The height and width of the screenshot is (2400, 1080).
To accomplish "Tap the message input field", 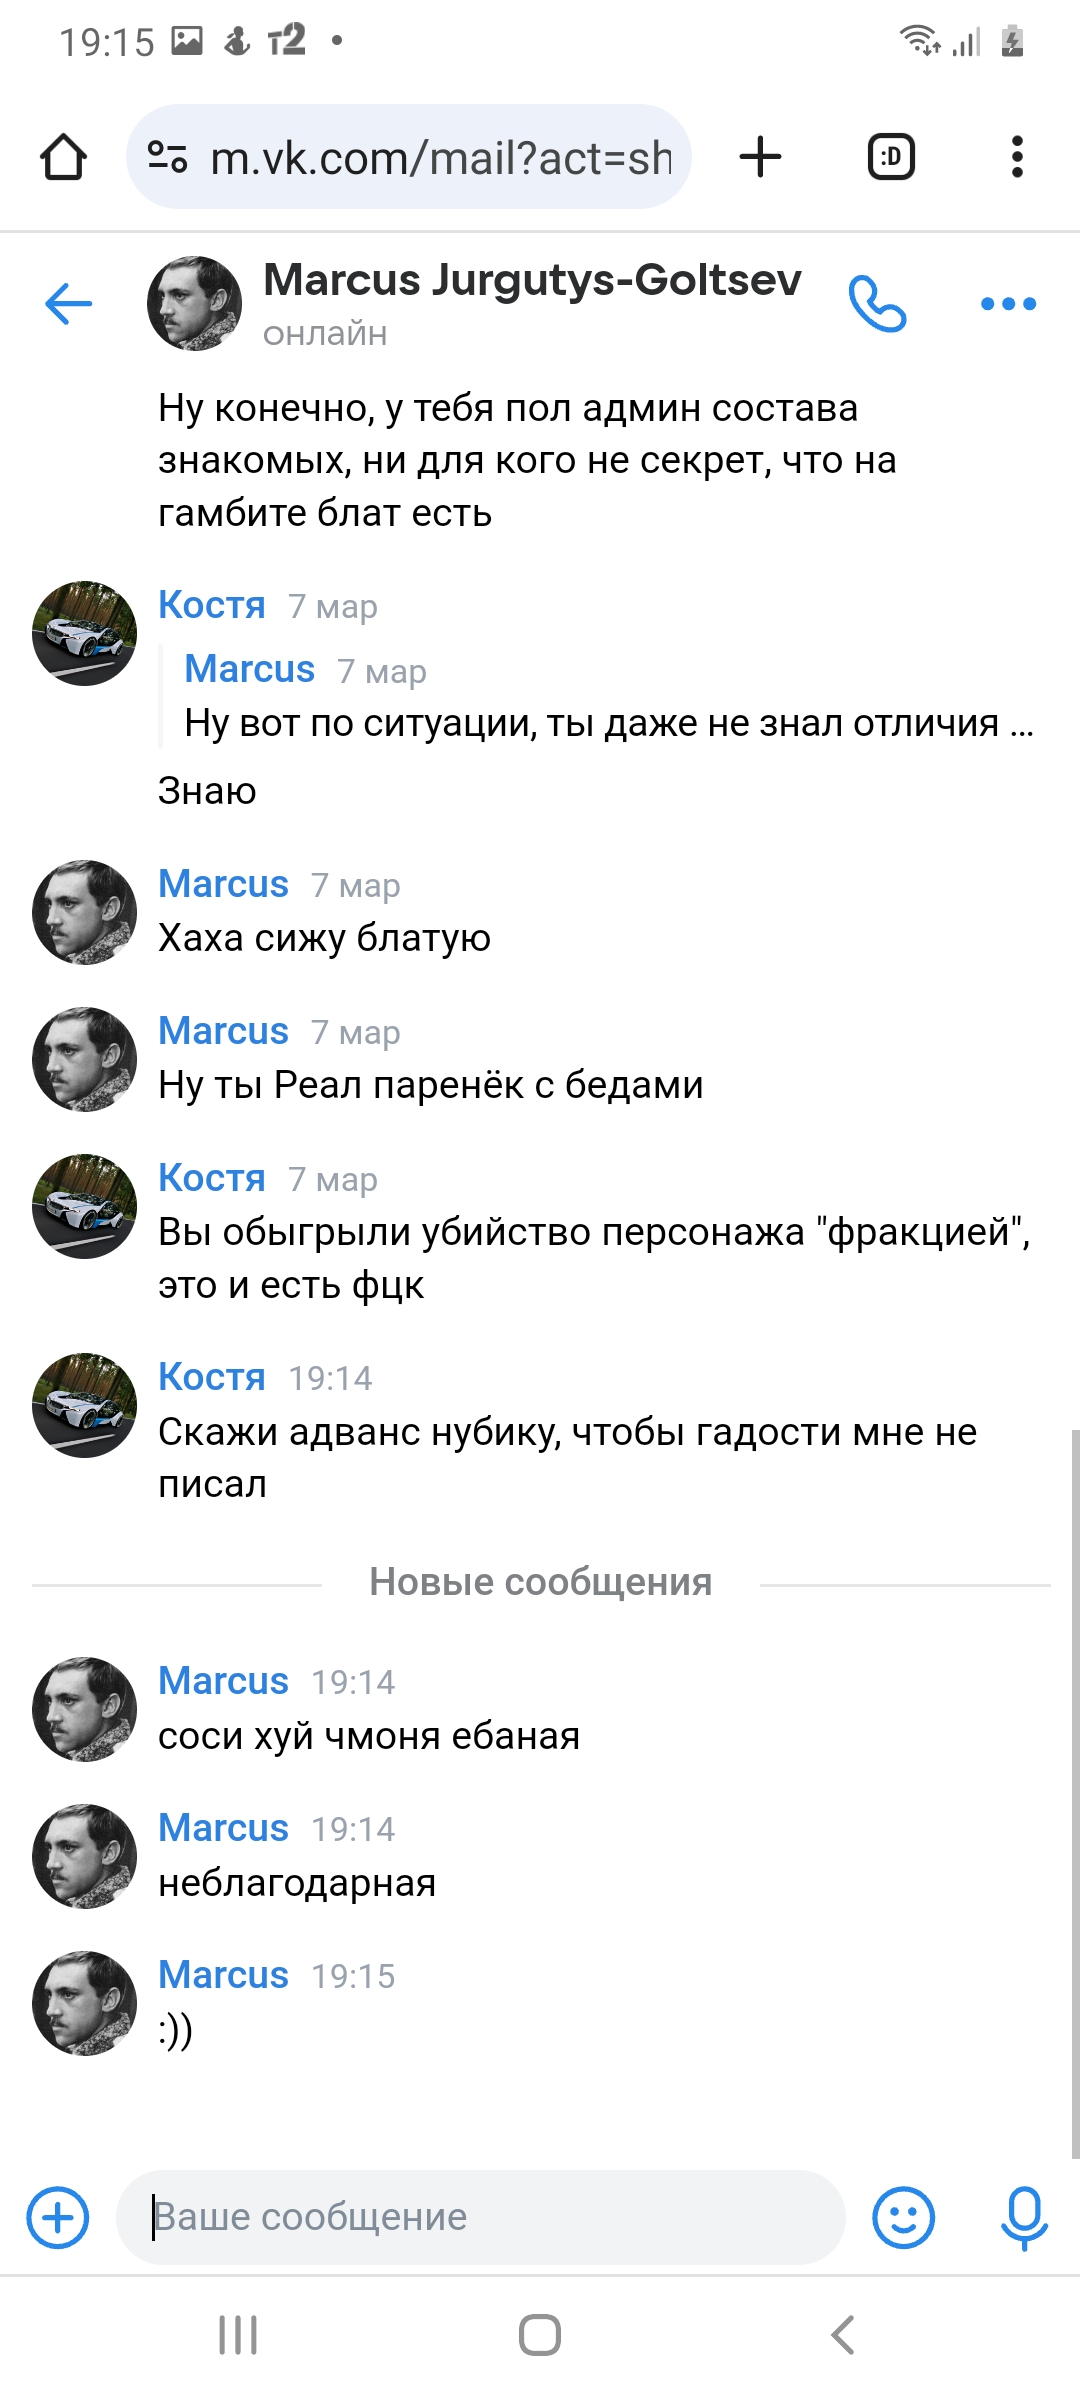I will [480, 2217].
